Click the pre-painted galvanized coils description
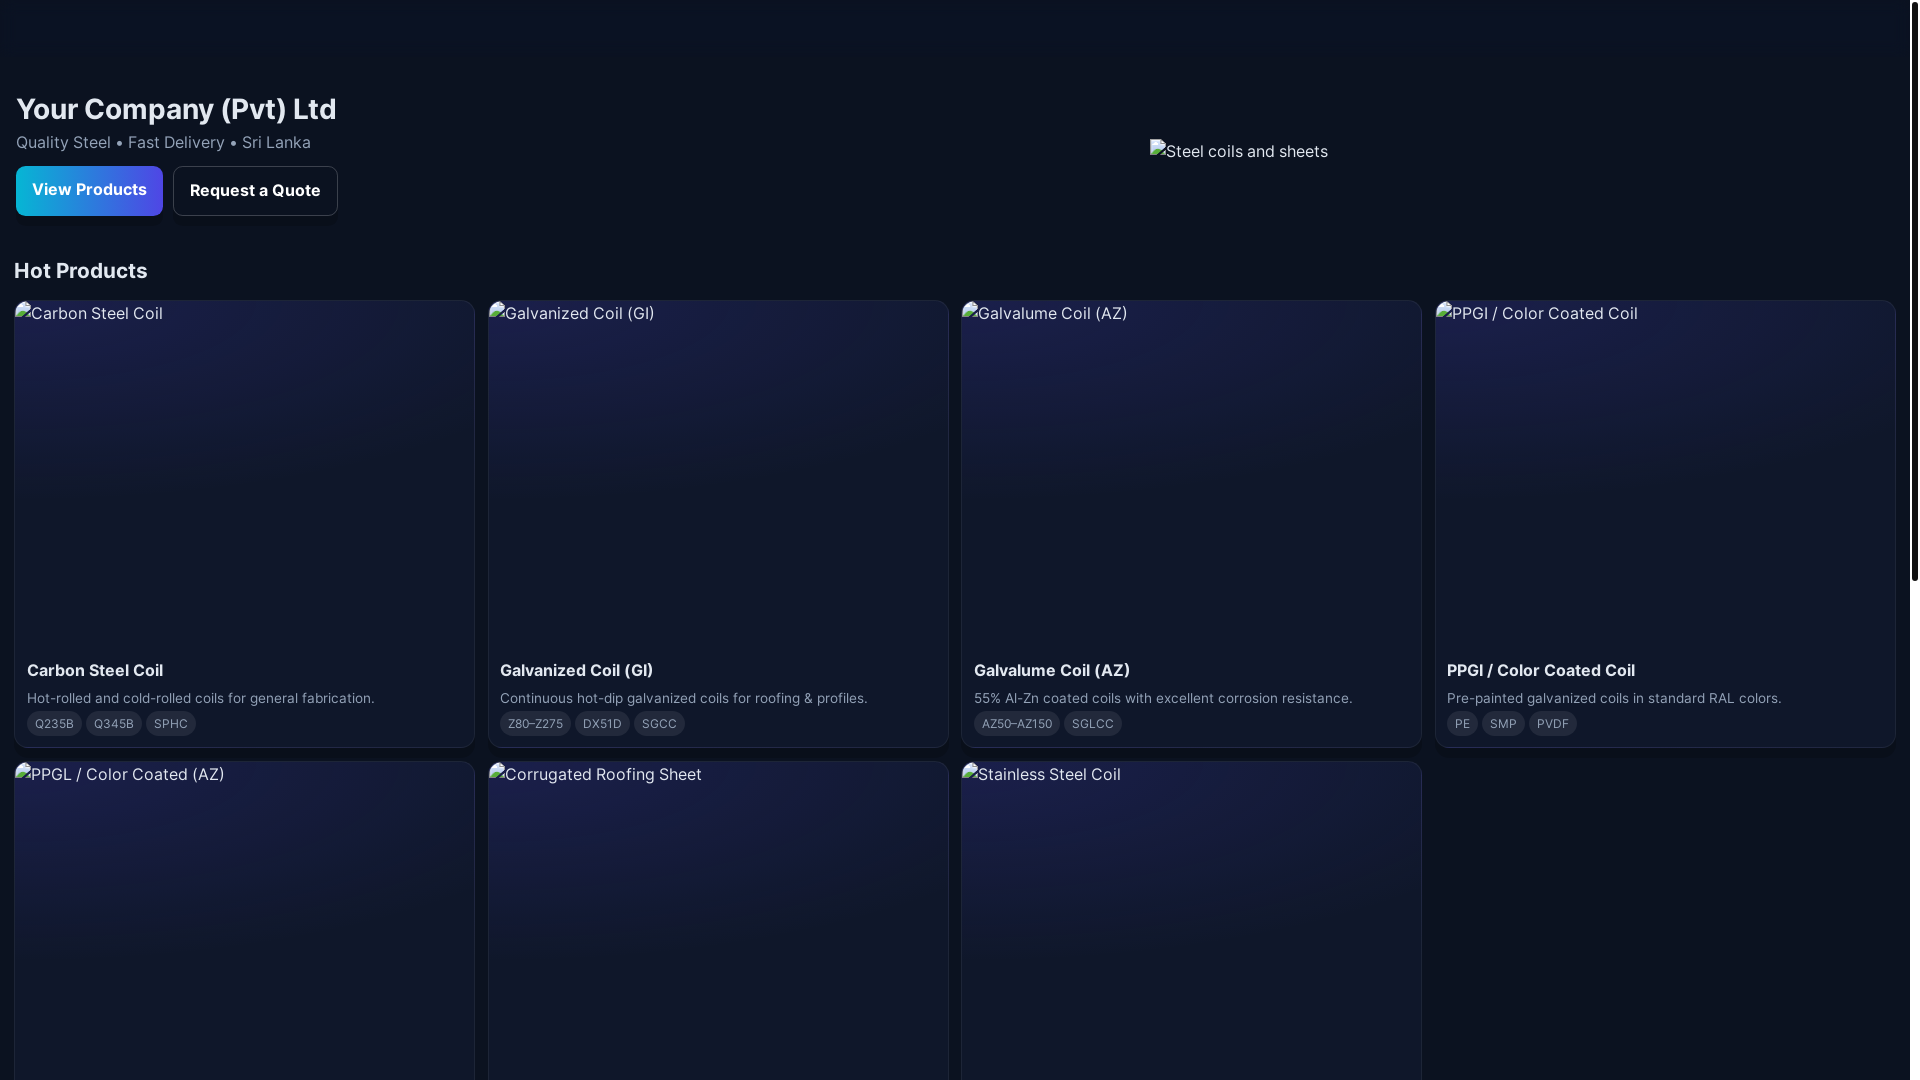The image size is (1920, 1080). [1614, 698]
